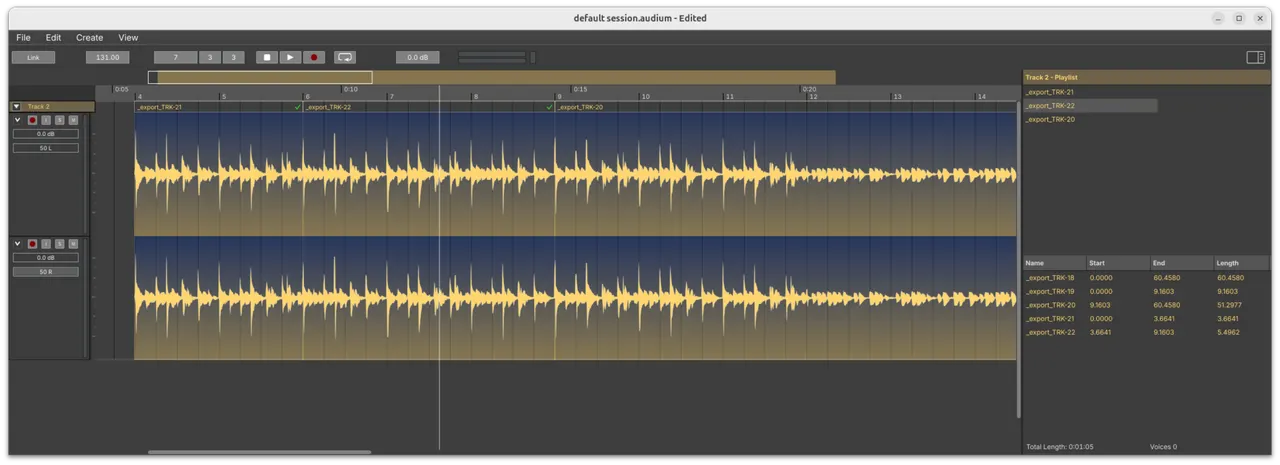Image resolution: width=1280 pixels, height=465 pixels.
Task: Sort regions by the Start column header
Action: point(1118,263)
